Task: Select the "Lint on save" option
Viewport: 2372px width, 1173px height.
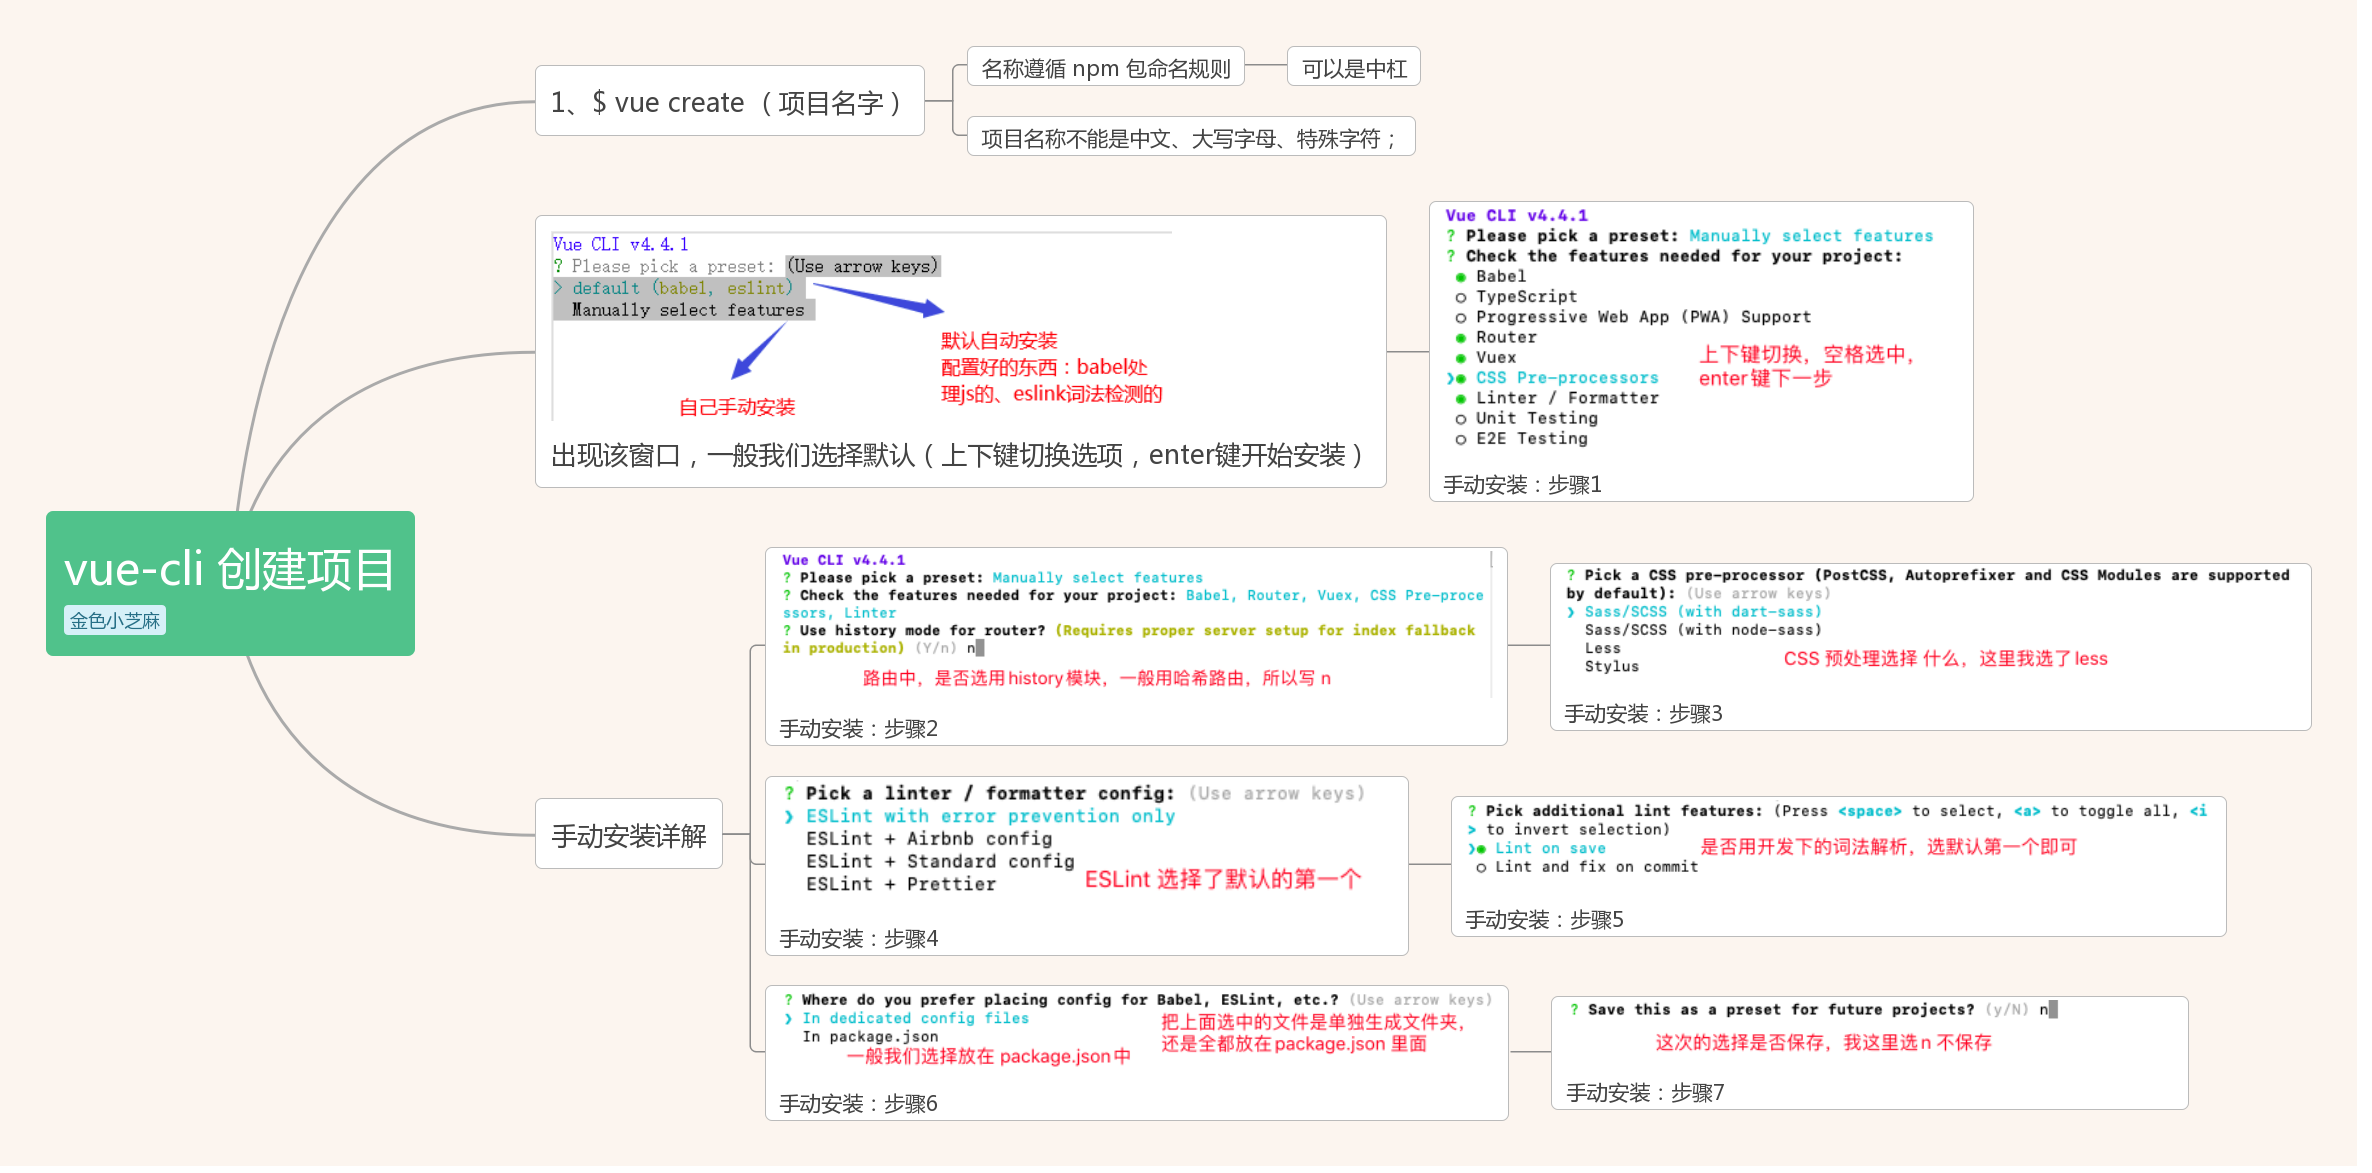Action: pyautogui.click(x=1548, y=847)
